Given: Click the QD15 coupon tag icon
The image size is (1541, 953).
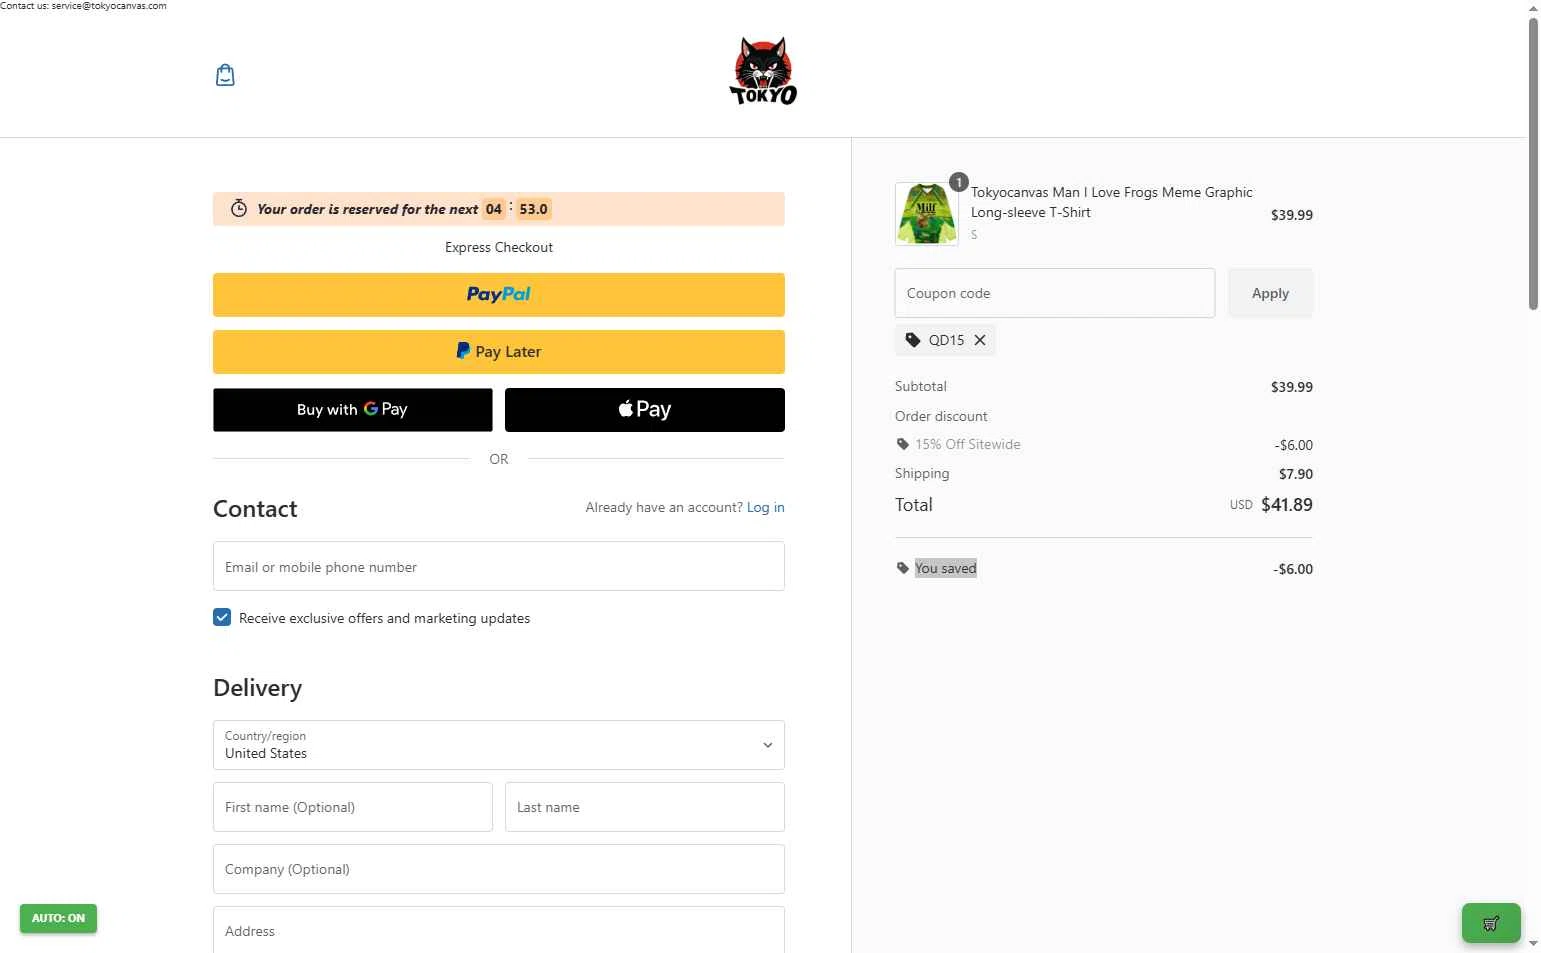Looking at the screenshot, I should 913,340.
